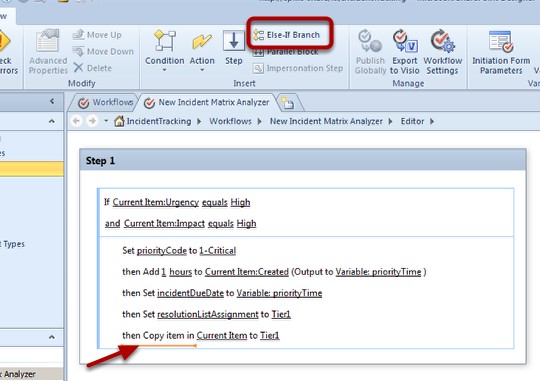Open a new blank tab
Viewport: 540px width, 381px height.
pos(288,103)
